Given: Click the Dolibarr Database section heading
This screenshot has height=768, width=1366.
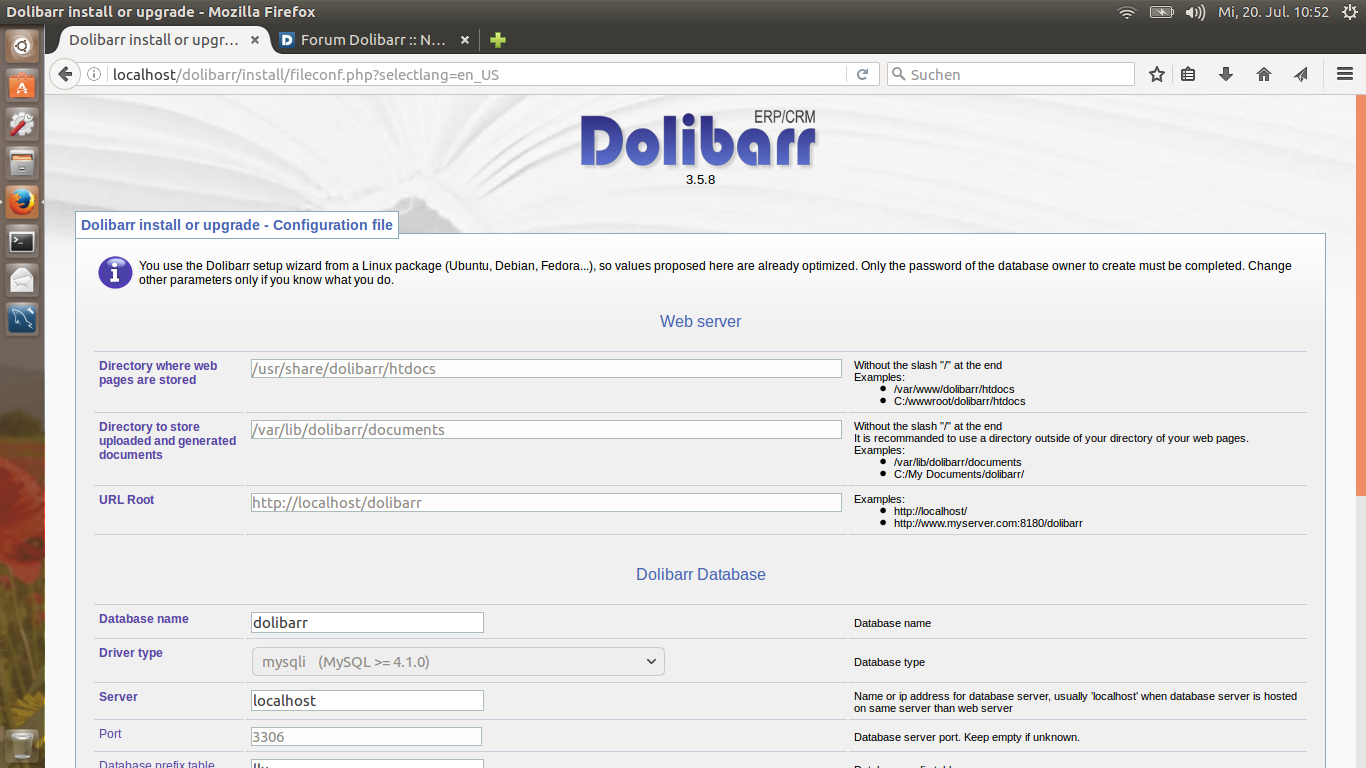Looking at the screenshot, I should [x=701, y=575].
